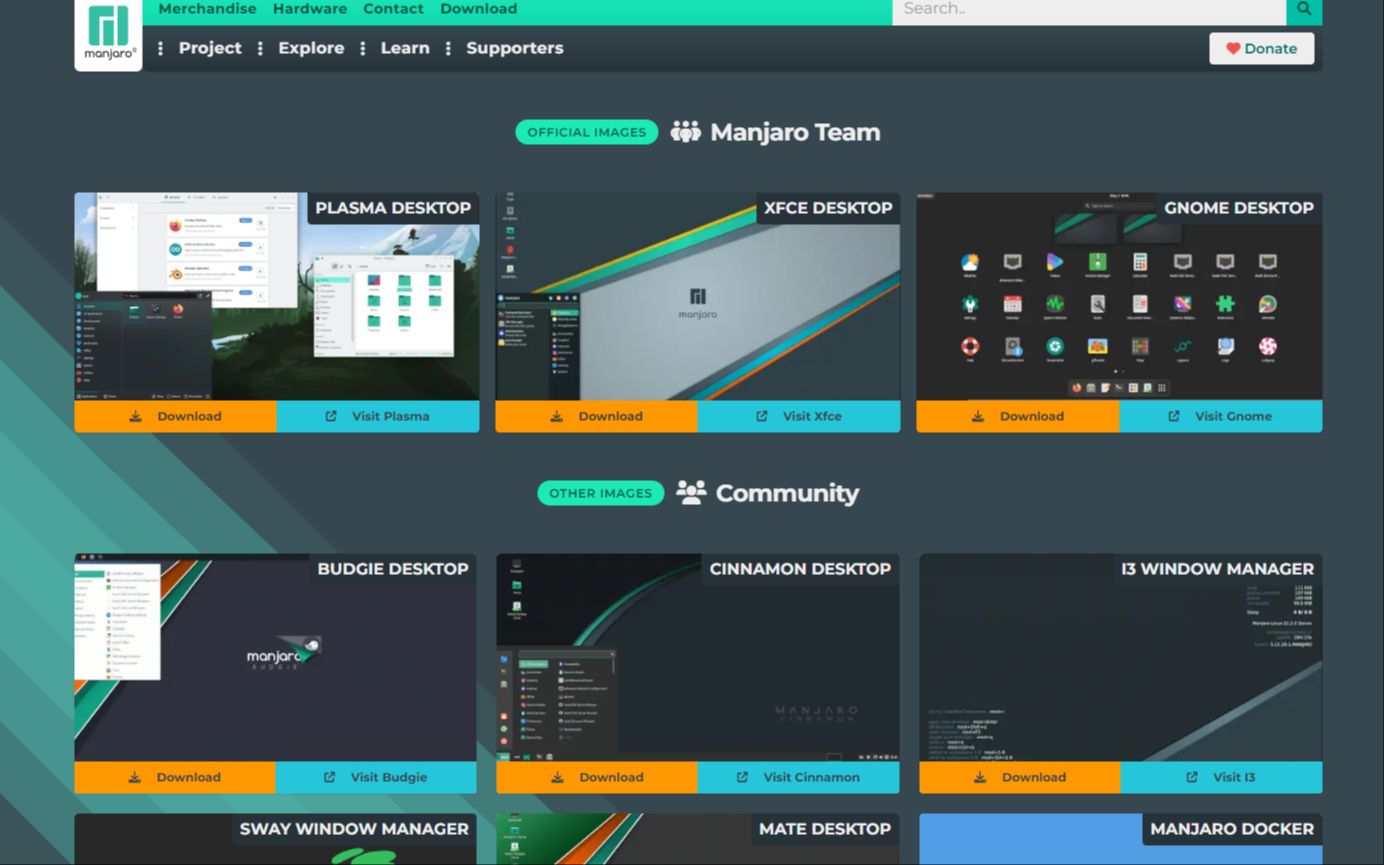Click the Gnome Desktop title label

tap(1238, 208)
